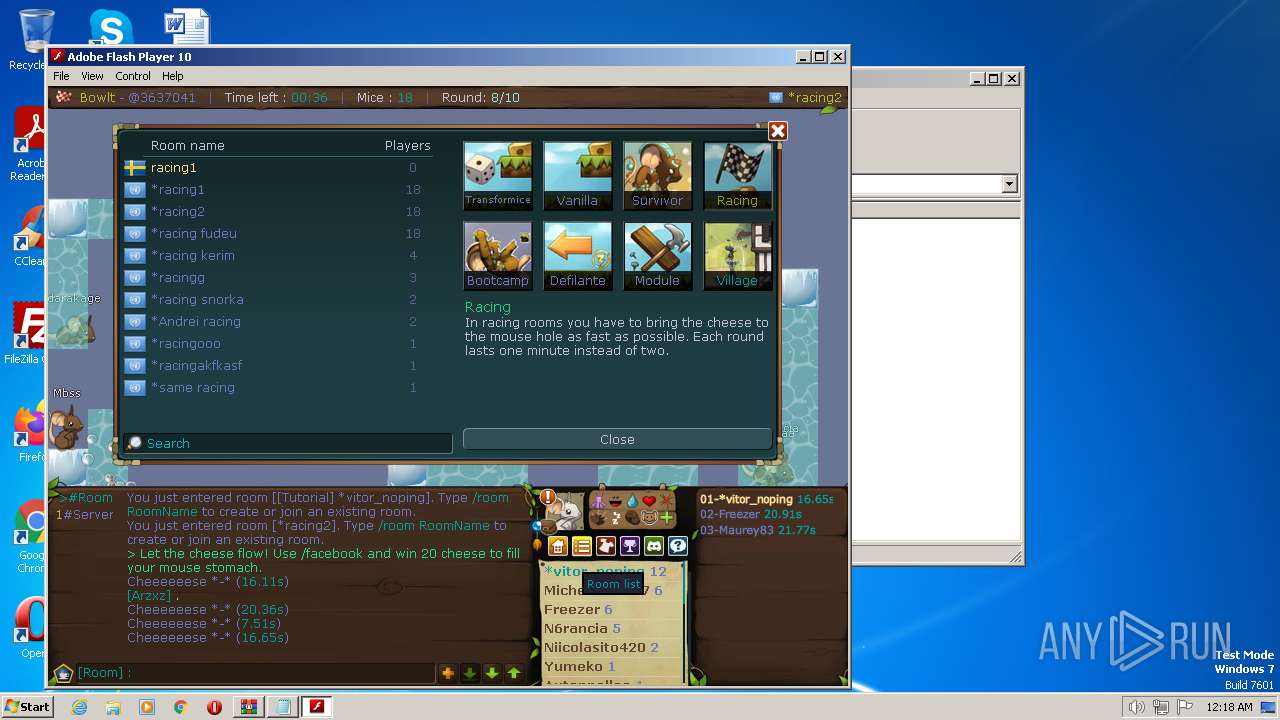Join the *racingg room
1280x720 pixels.
pyautogui.click(x=277, y=277)
